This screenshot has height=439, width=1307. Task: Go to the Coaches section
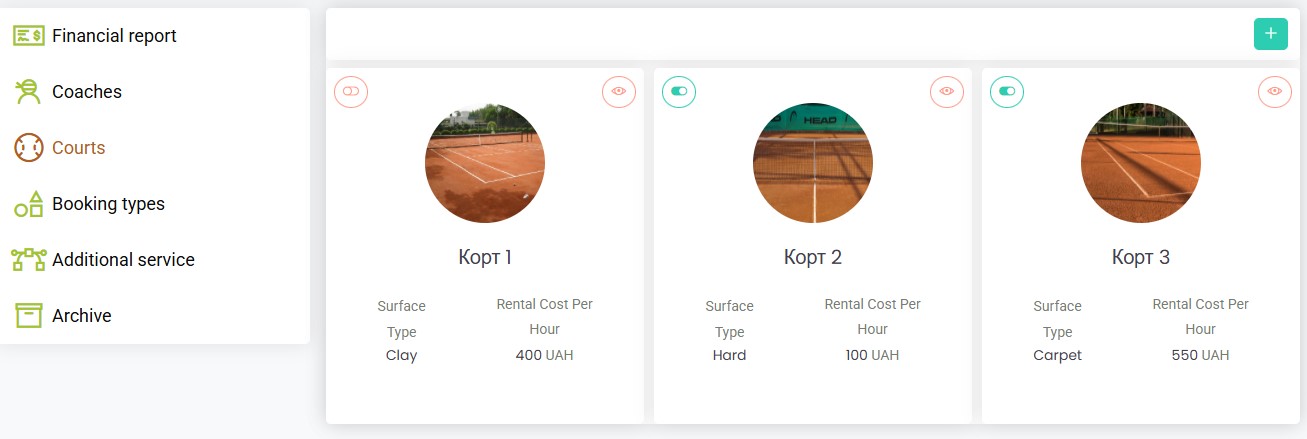coord(87,92)
